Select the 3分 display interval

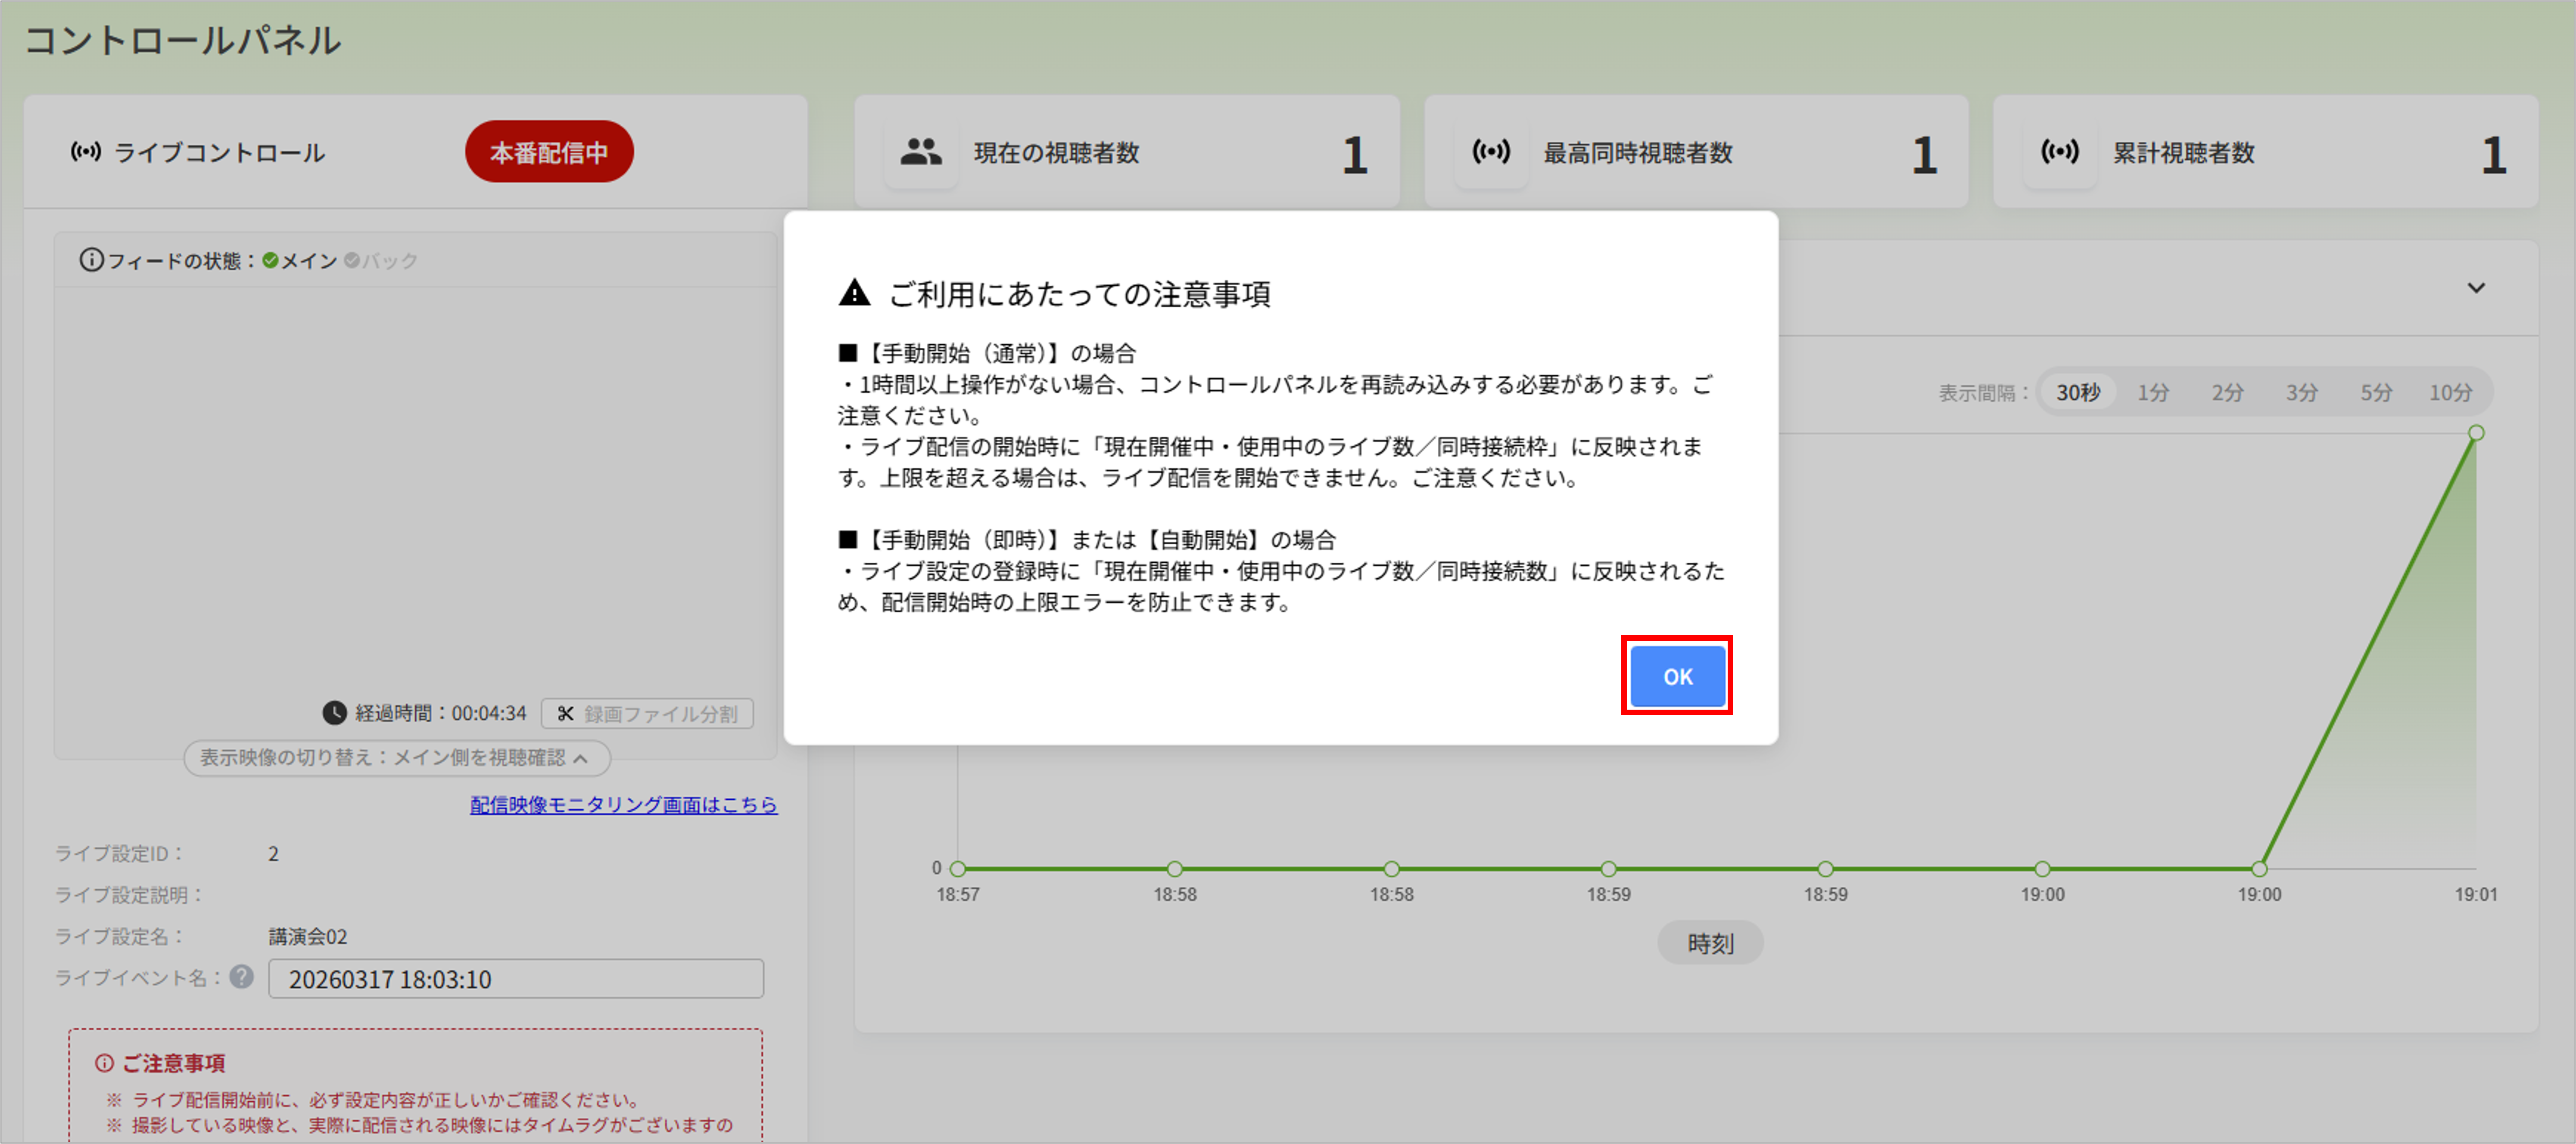[2301, 392]
